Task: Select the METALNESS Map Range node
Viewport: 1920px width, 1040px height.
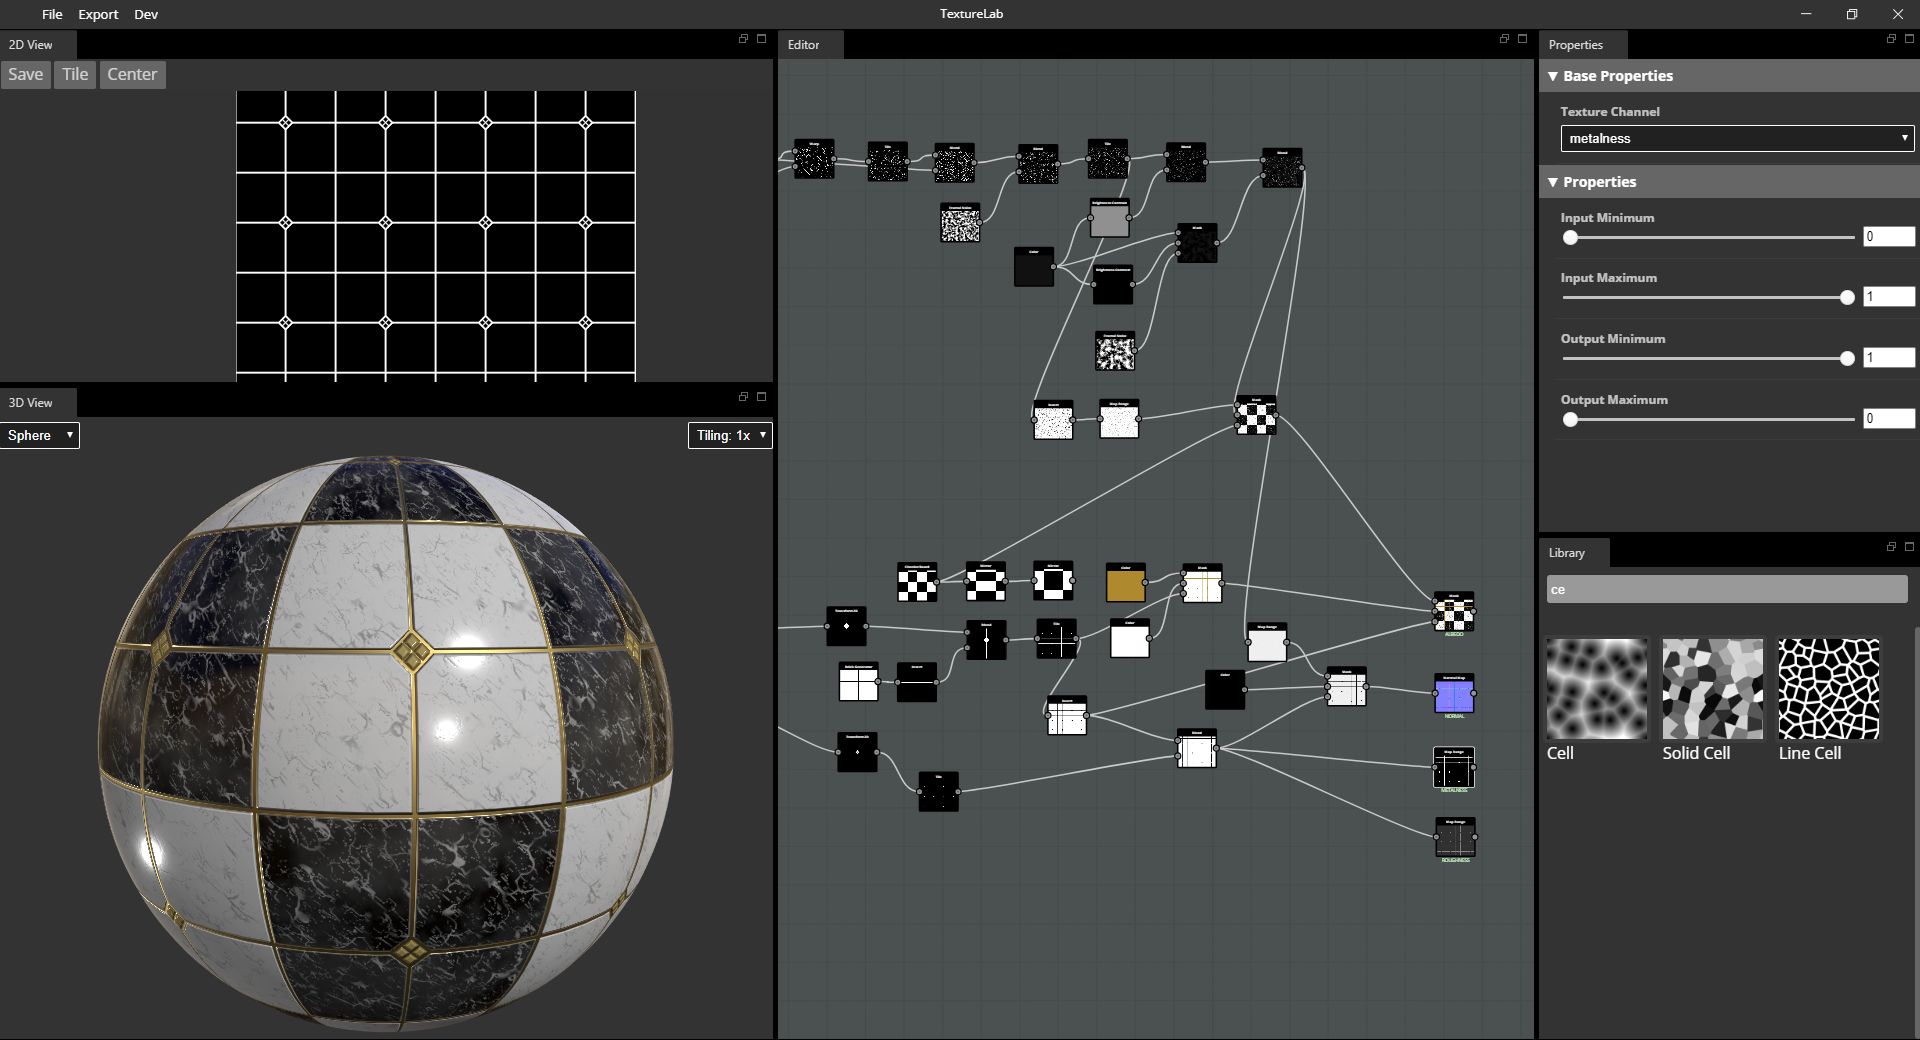Action: coord(1454,768)
